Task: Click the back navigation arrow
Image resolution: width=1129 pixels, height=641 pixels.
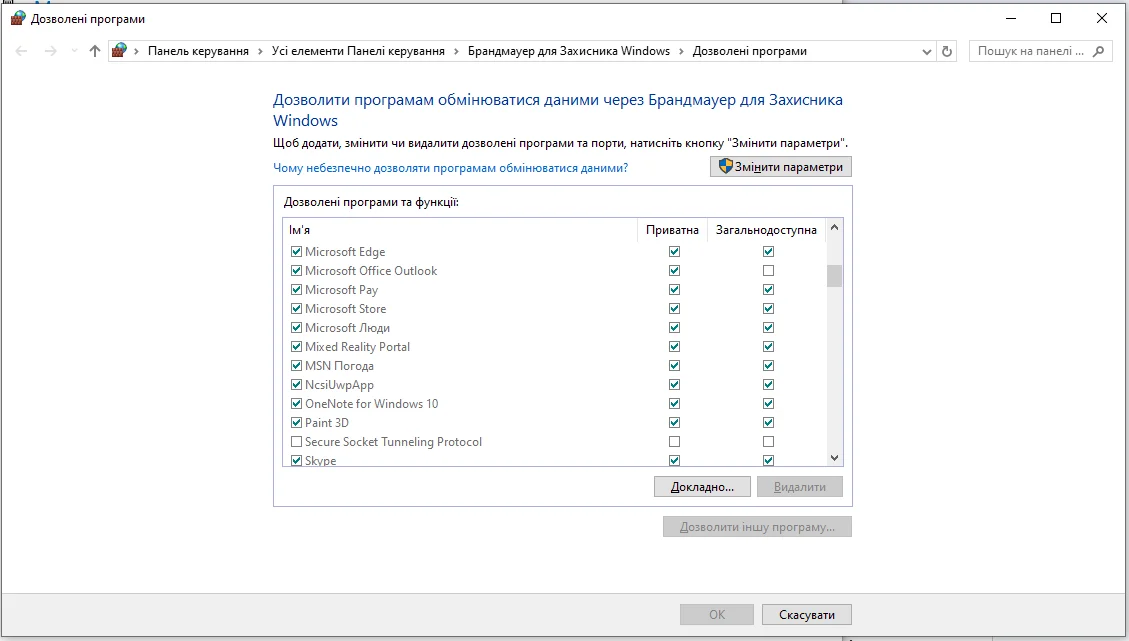Action: (x=22, y=51)
